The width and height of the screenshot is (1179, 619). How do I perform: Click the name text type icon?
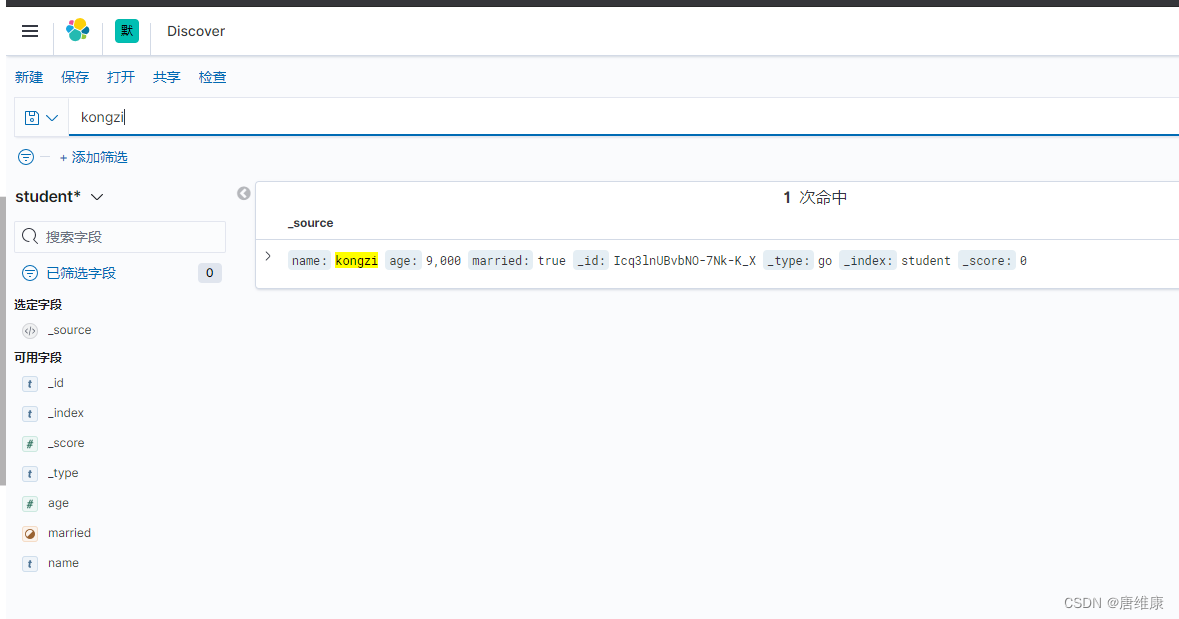(30, 563)
